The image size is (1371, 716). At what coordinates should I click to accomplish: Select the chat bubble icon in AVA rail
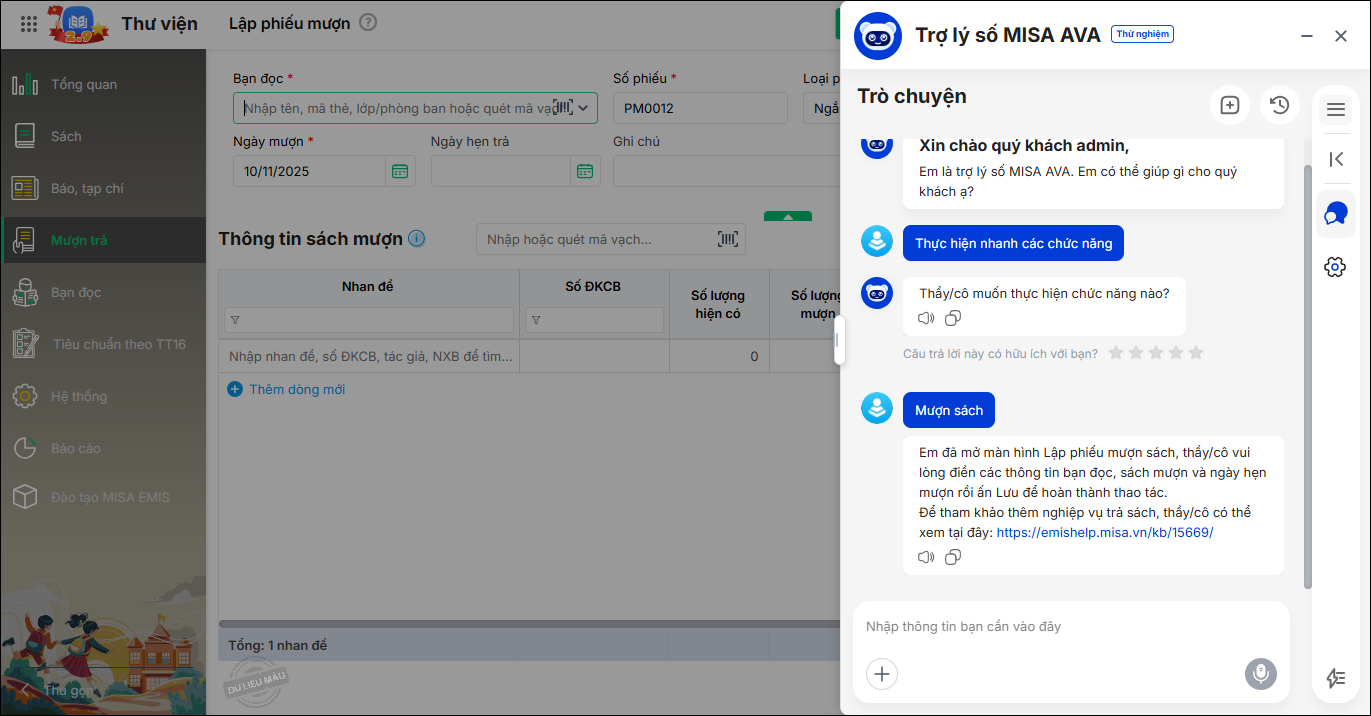(x=1336, y=213)
